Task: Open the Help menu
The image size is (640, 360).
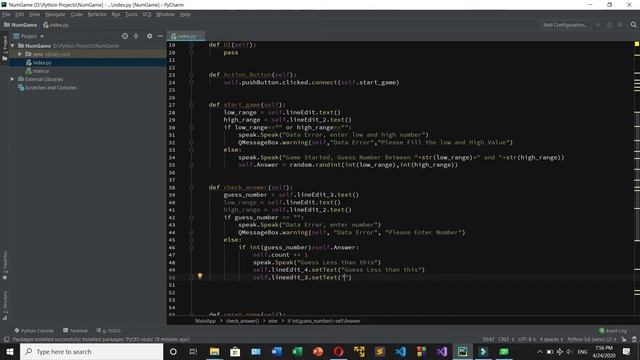Action: 185,14
